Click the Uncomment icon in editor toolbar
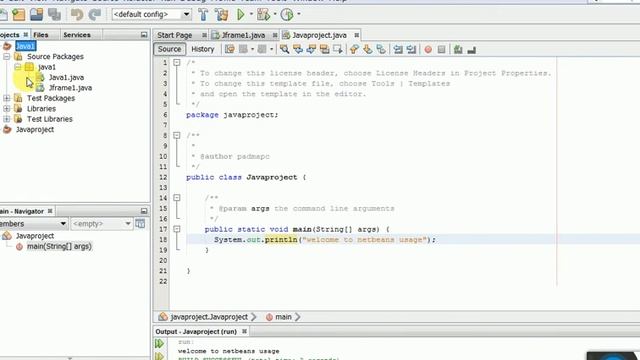The width and height of the screenshot is (640, 360). pyautogui.click(x=471, y=49)
